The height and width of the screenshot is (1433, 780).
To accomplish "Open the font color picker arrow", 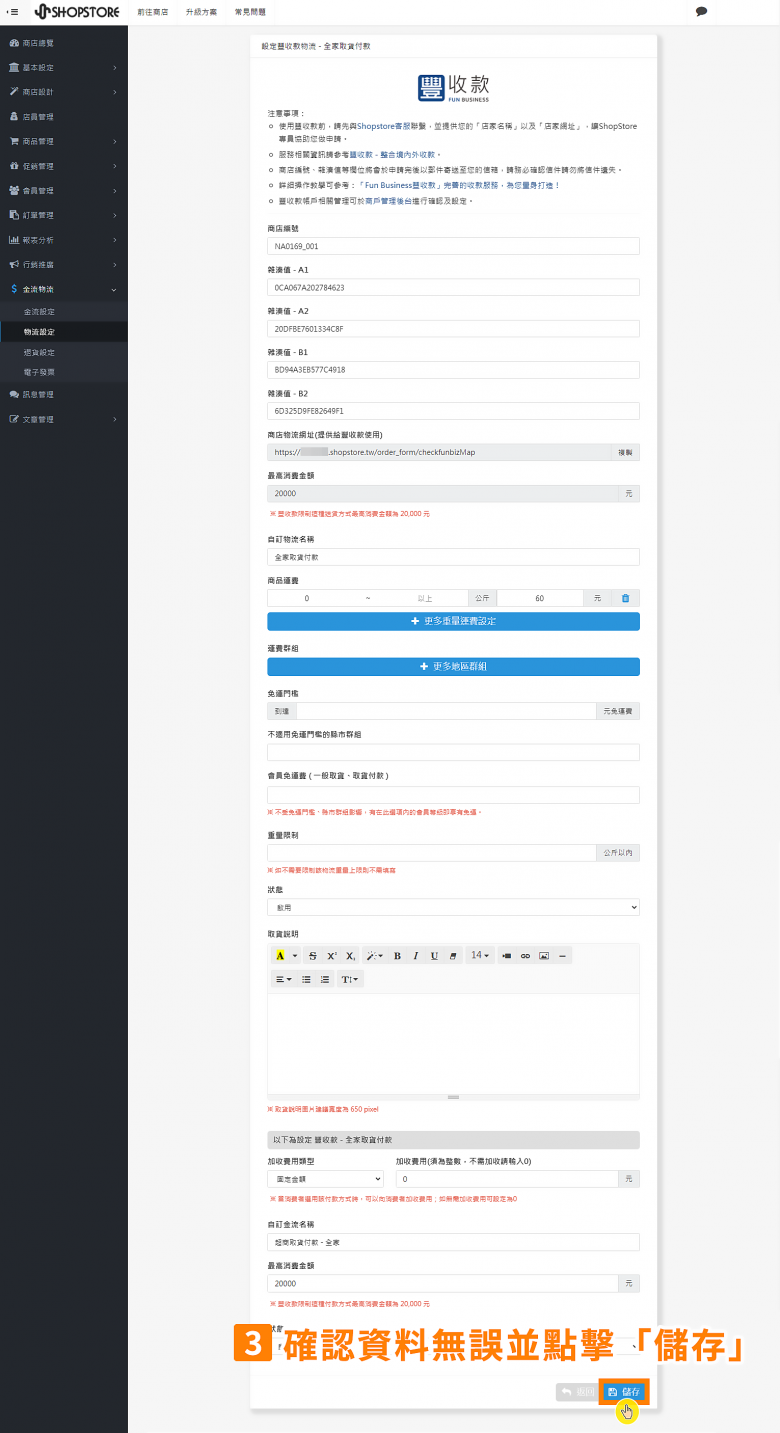I will pos(295,956).
